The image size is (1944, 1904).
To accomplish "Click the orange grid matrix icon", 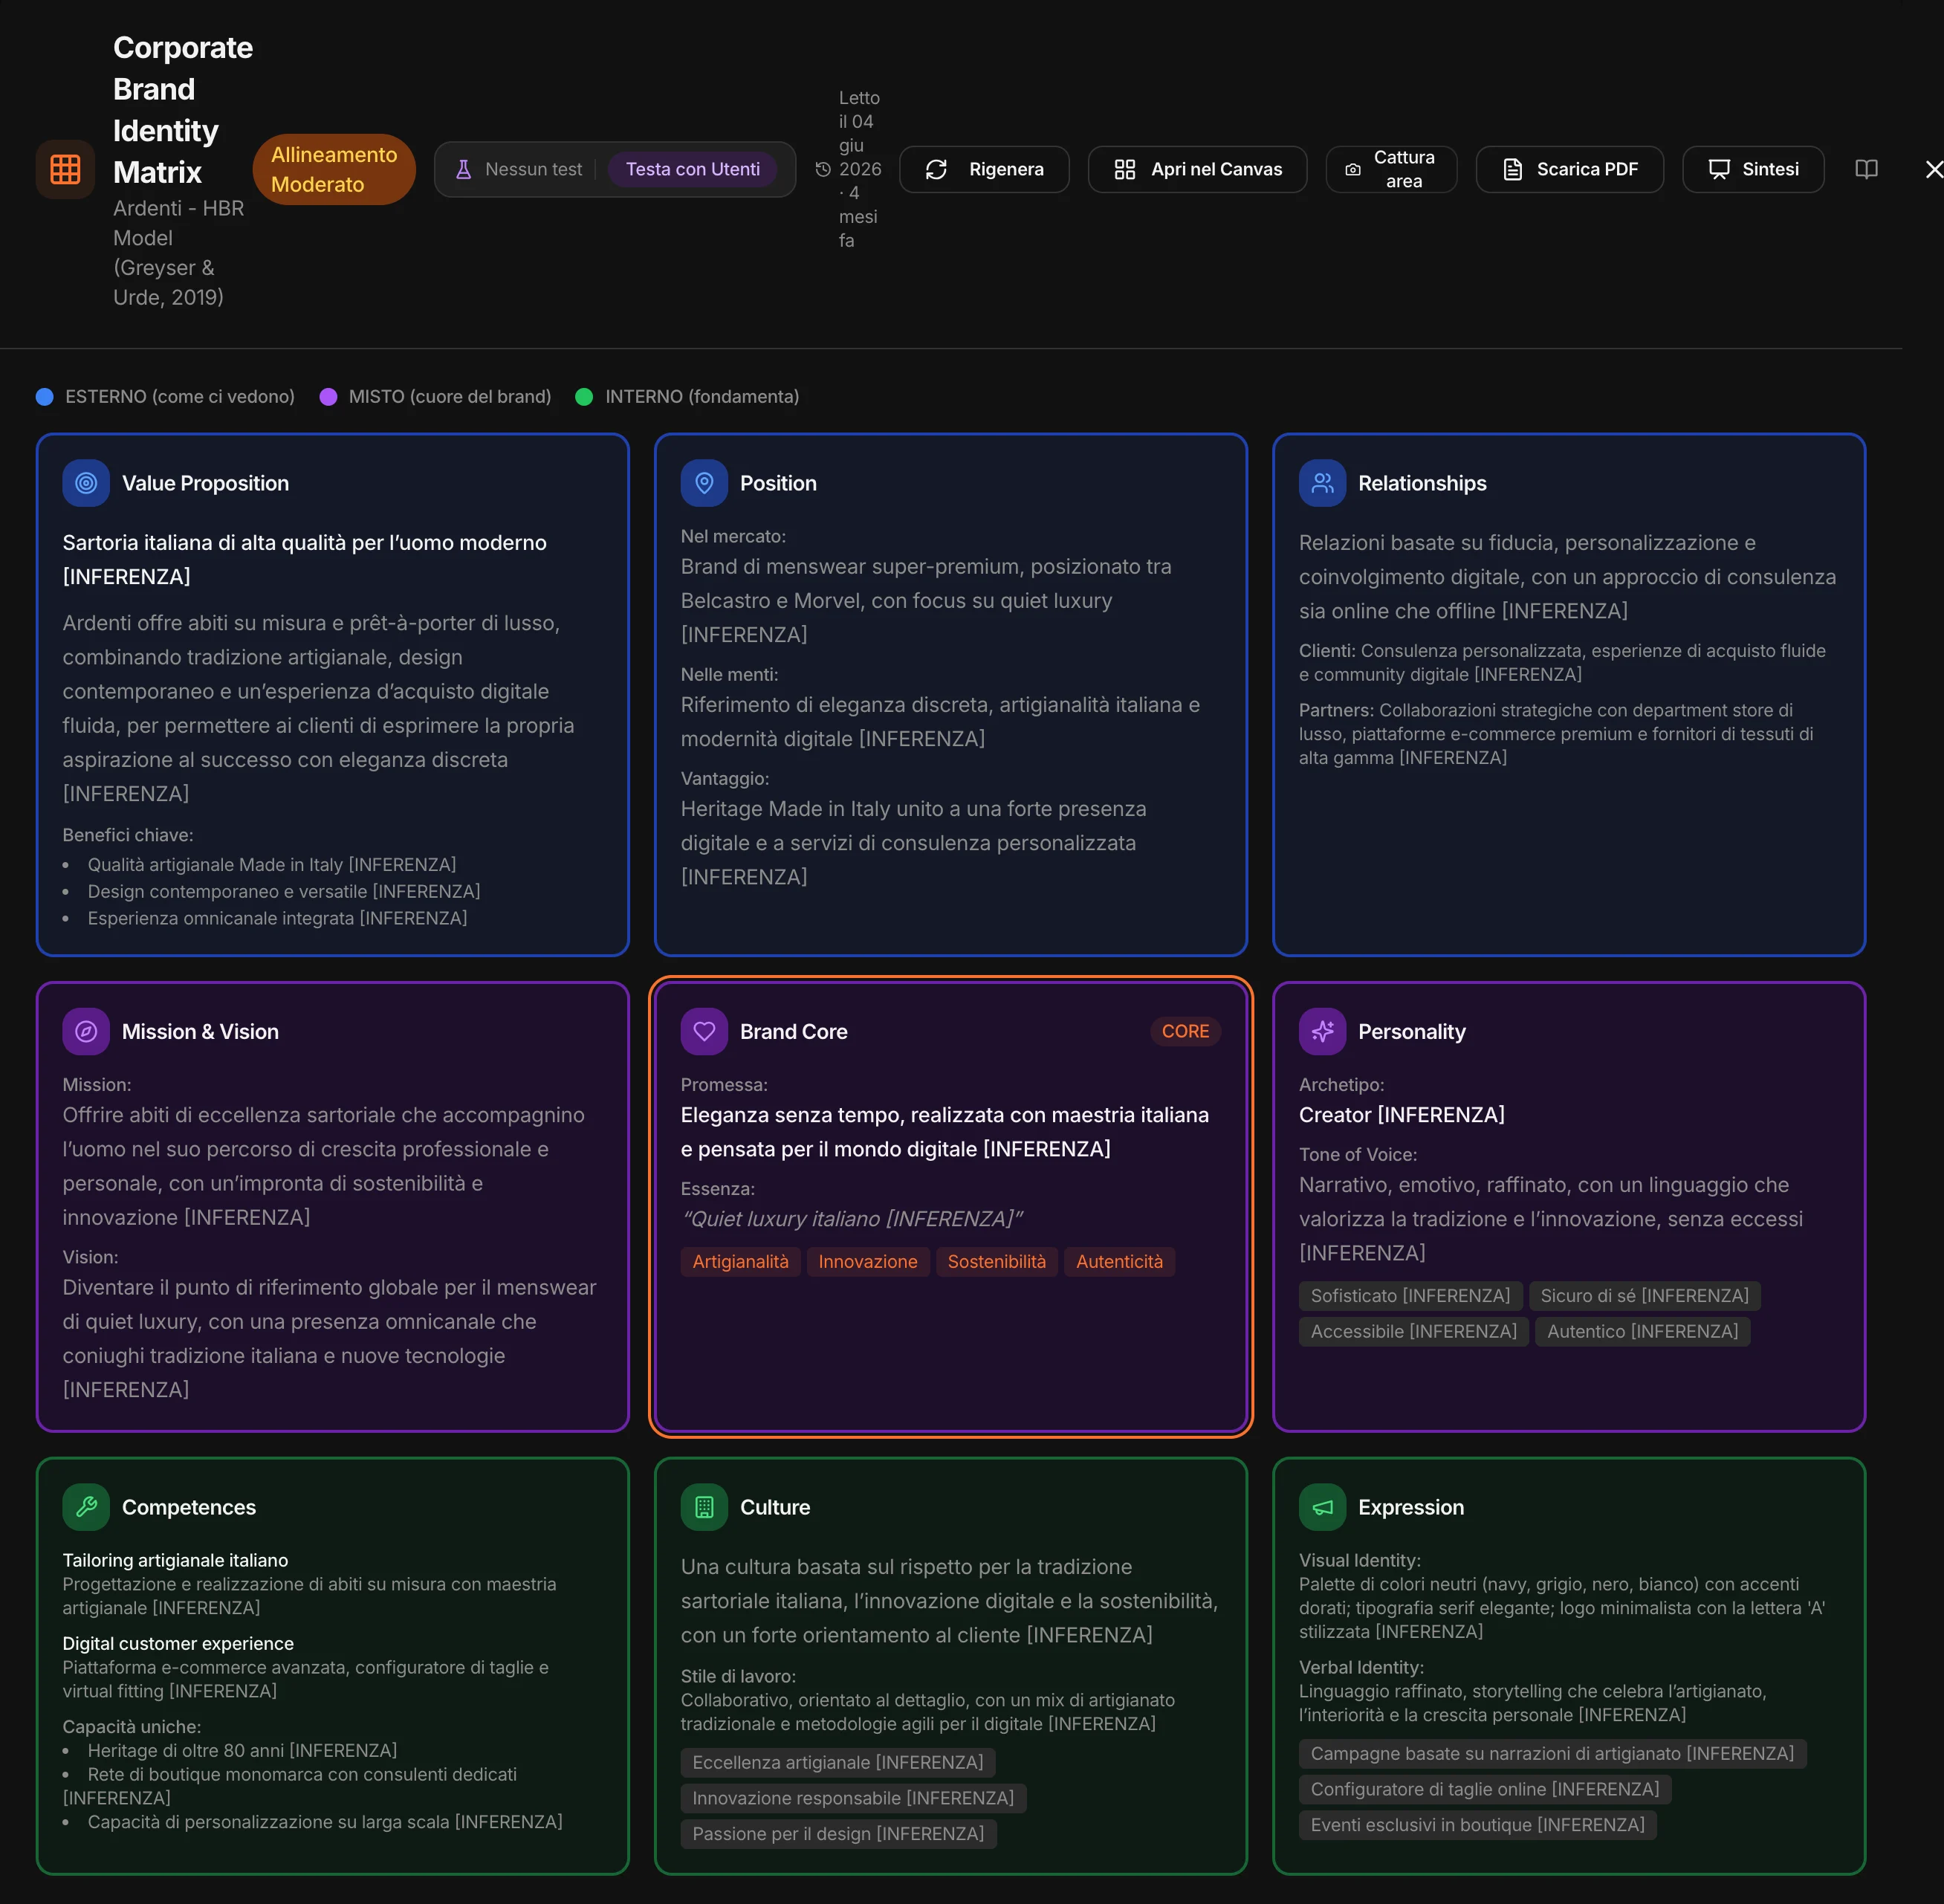I will point(65,169).
